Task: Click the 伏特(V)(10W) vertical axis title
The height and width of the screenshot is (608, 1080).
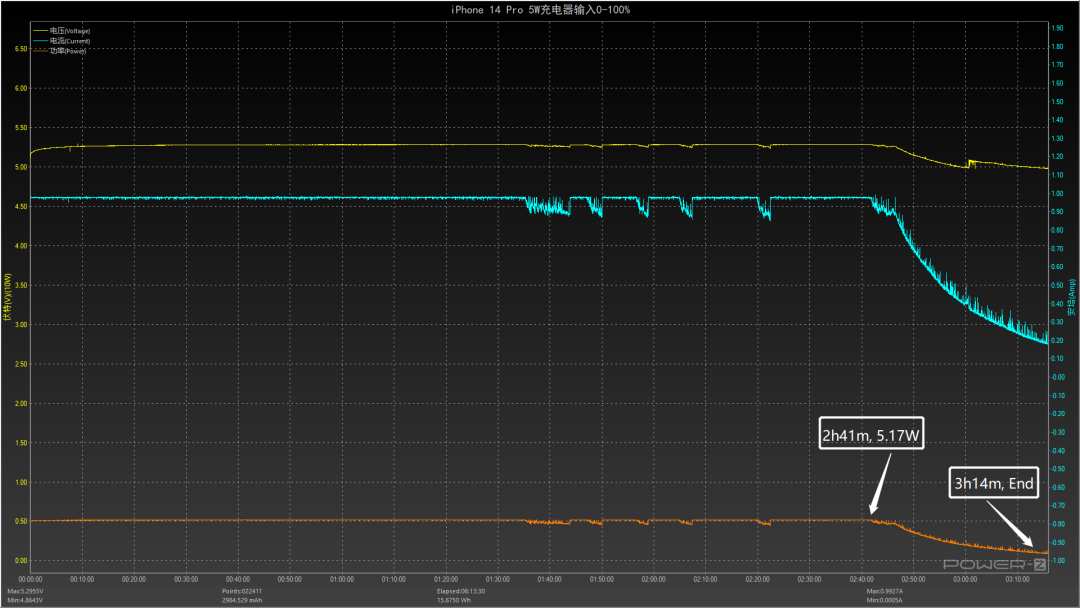Action: 8,297
